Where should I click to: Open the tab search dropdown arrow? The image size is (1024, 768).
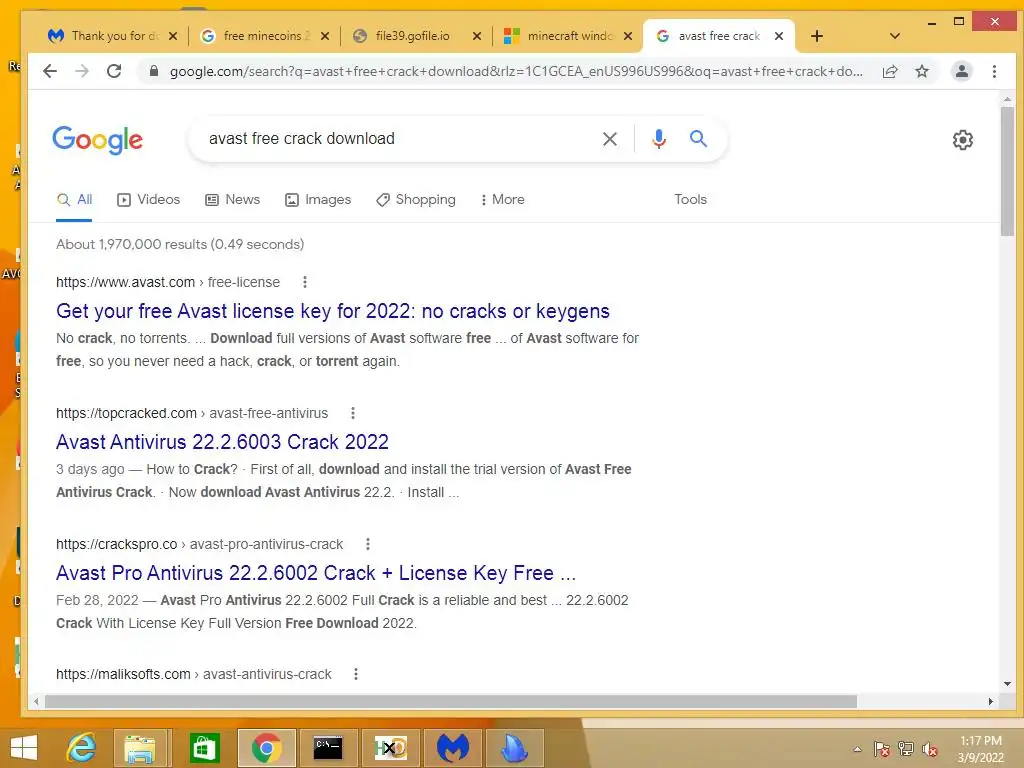pyautogui.click(x=895, y=36)
